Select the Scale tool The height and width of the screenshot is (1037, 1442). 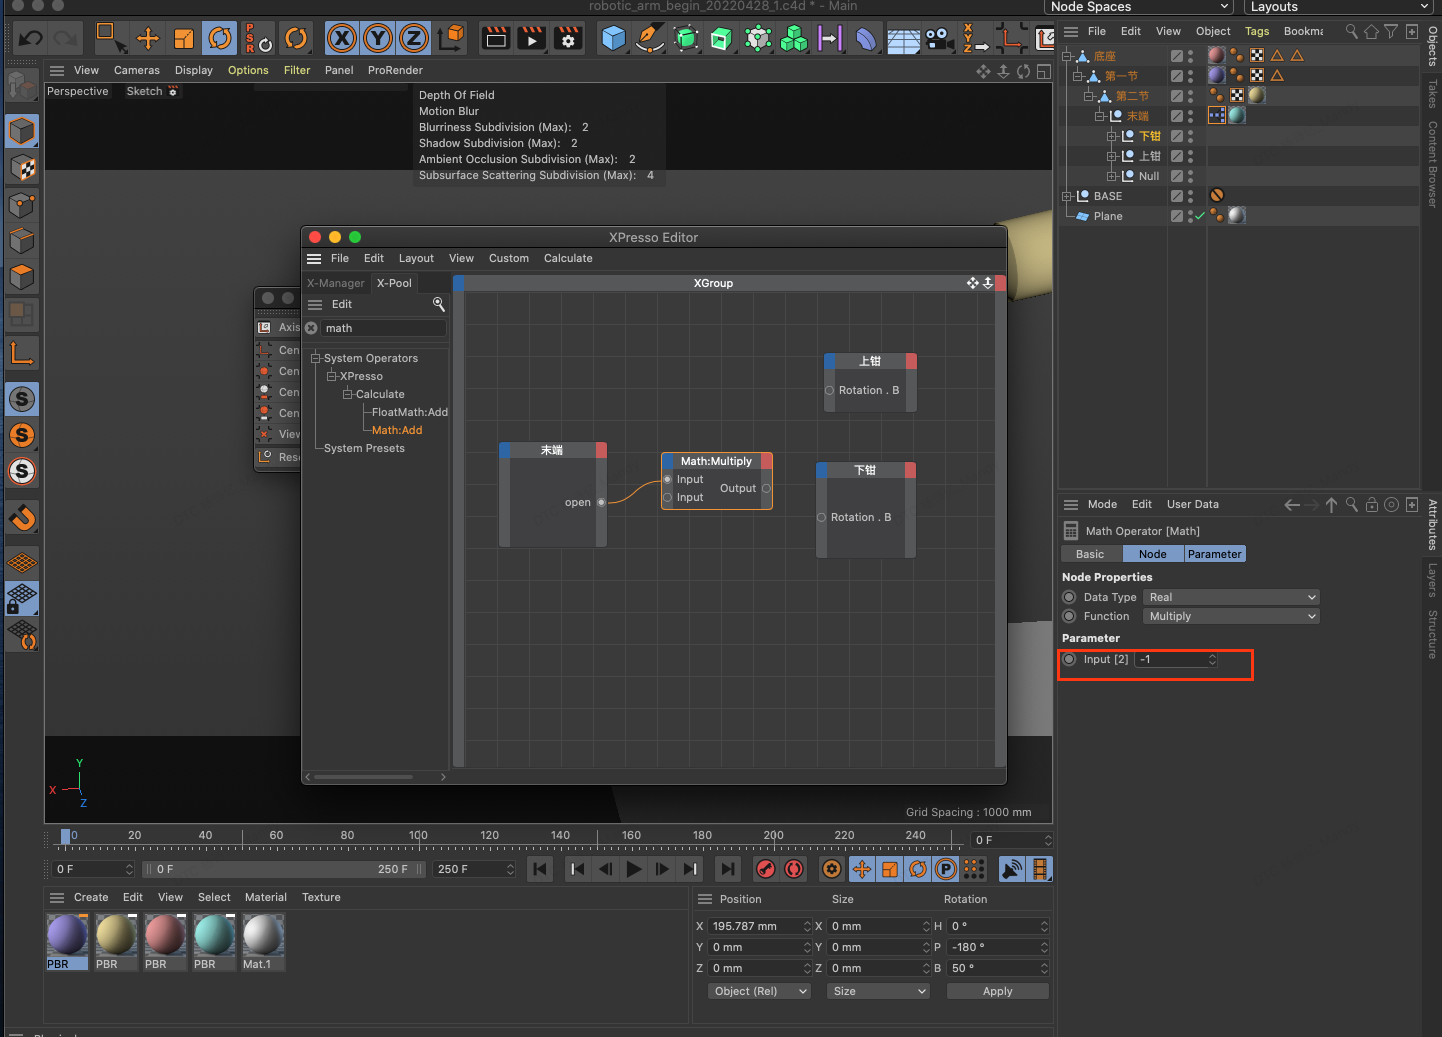[184, 39]
